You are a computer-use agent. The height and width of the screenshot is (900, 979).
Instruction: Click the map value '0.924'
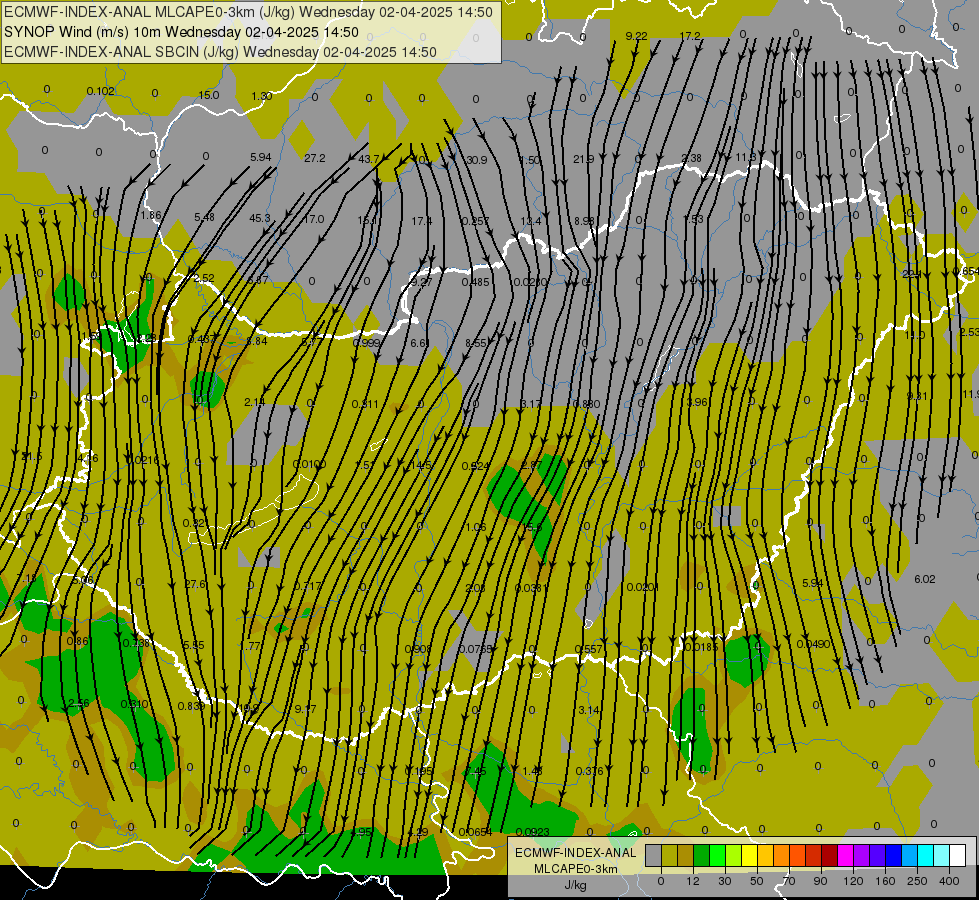click(475, 466)
